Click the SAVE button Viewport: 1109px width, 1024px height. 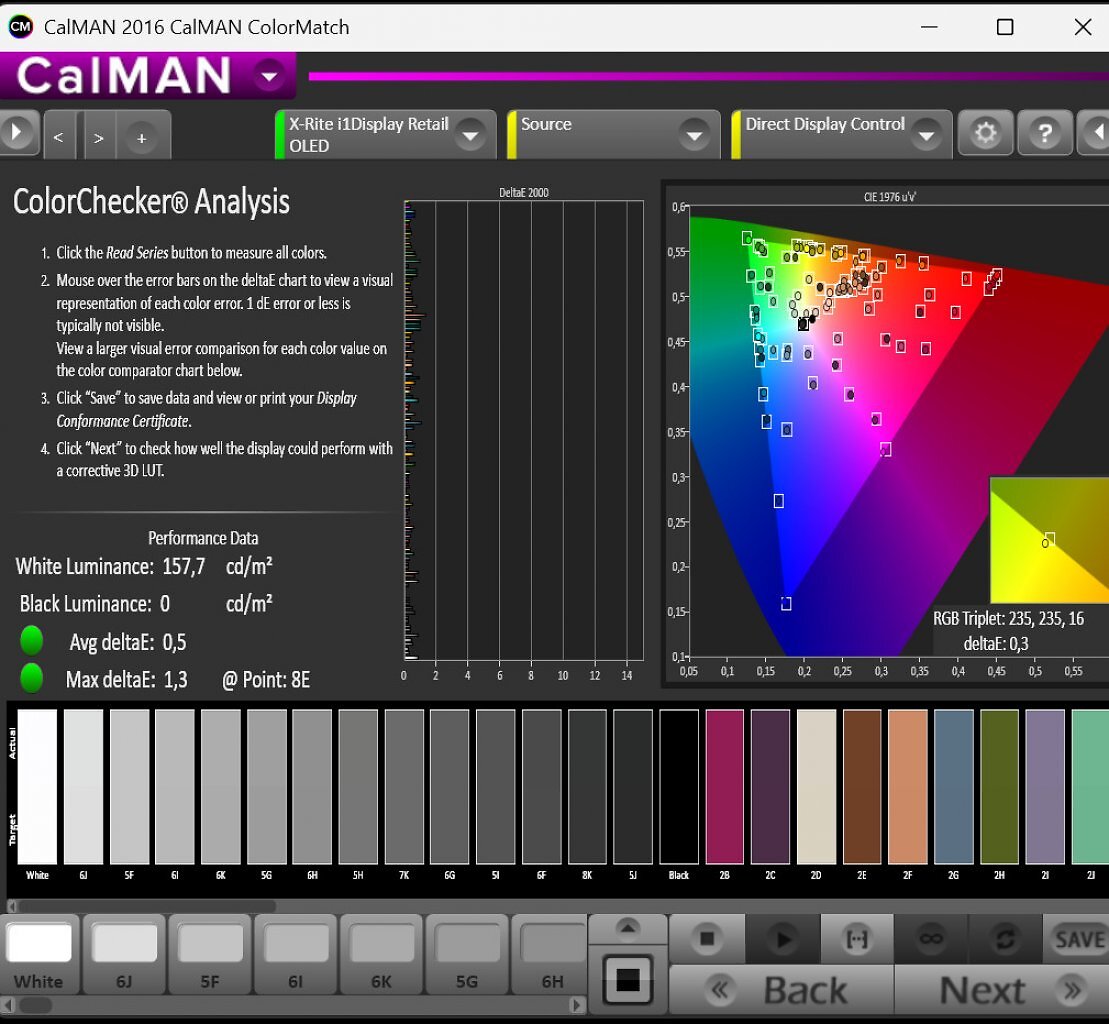1078,938
